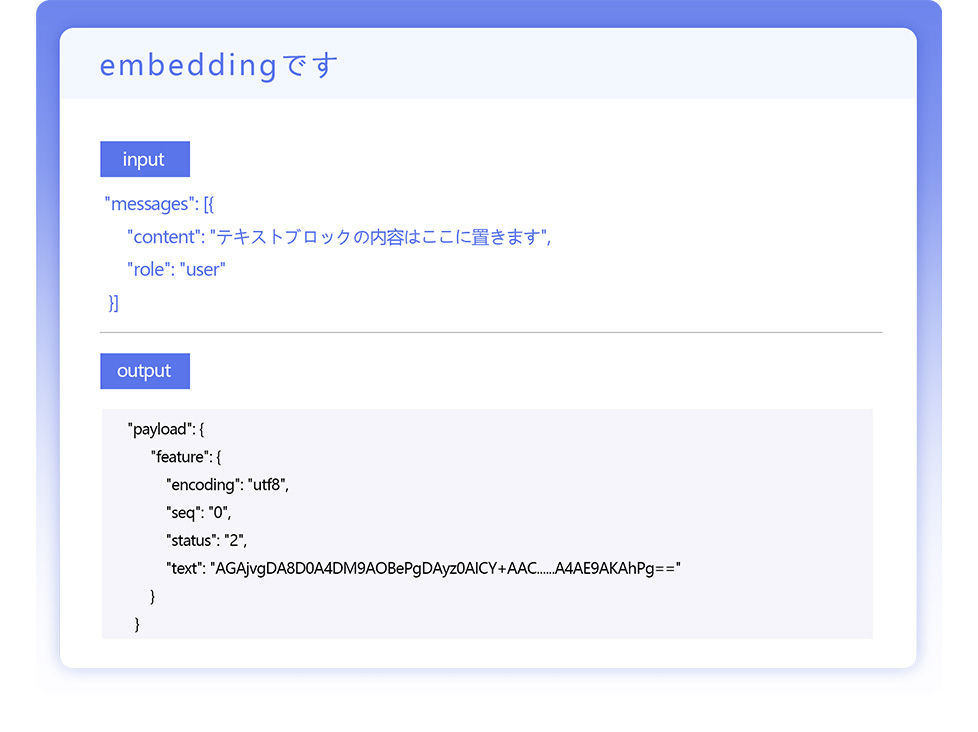The width and height of the screenshot is (978, 732).
Task: Select the "seq": "0" line
Action: [x=198, y=513]
